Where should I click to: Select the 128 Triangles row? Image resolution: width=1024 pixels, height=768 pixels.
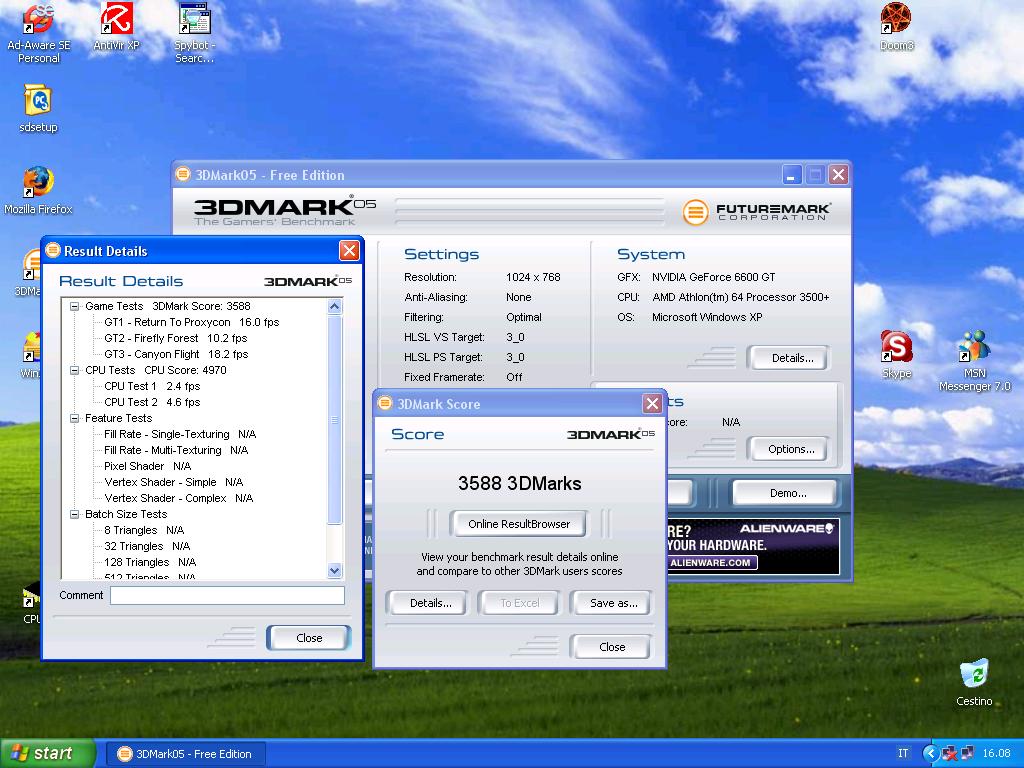150,562
